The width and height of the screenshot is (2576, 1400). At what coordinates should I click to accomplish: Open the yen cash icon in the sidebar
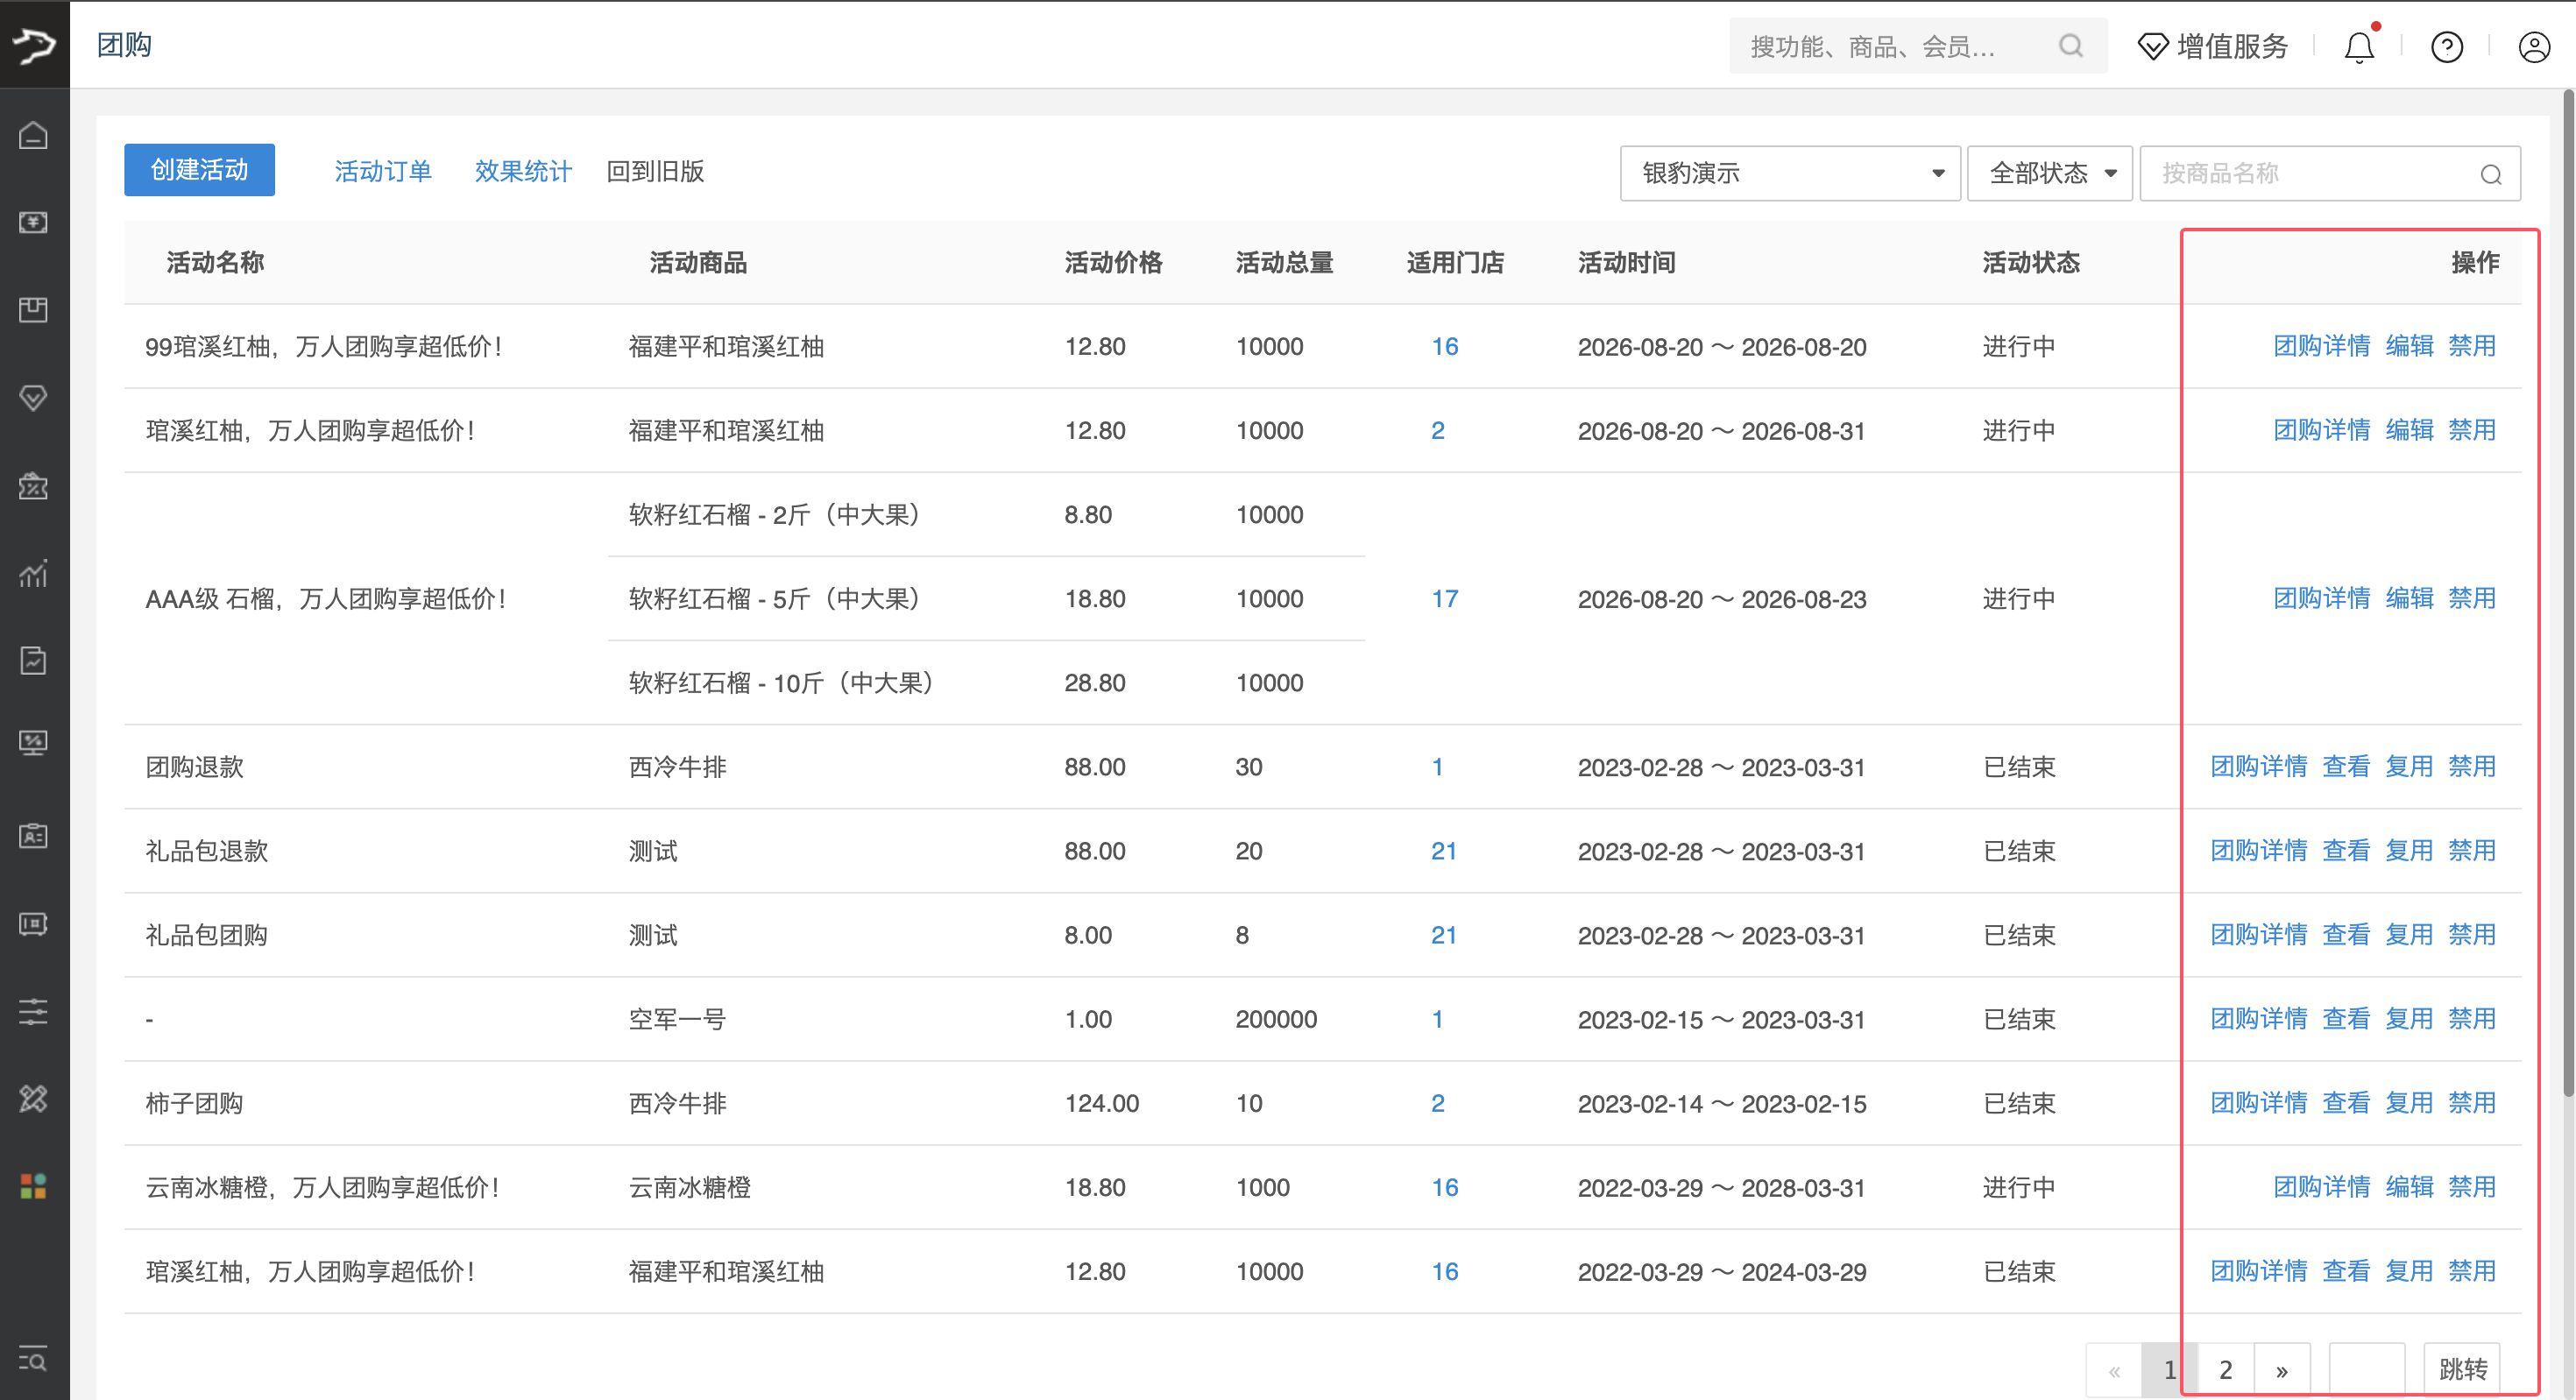33,222
